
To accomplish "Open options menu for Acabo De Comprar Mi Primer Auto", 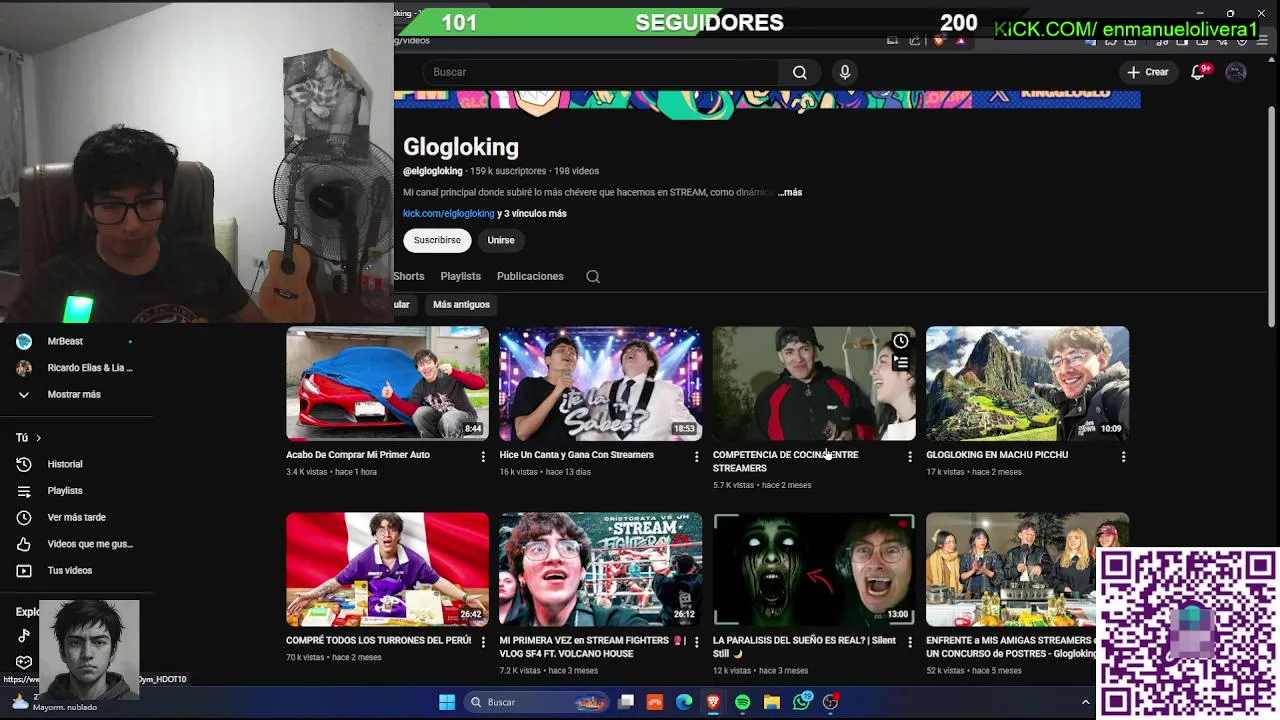I will pos(483,456).
